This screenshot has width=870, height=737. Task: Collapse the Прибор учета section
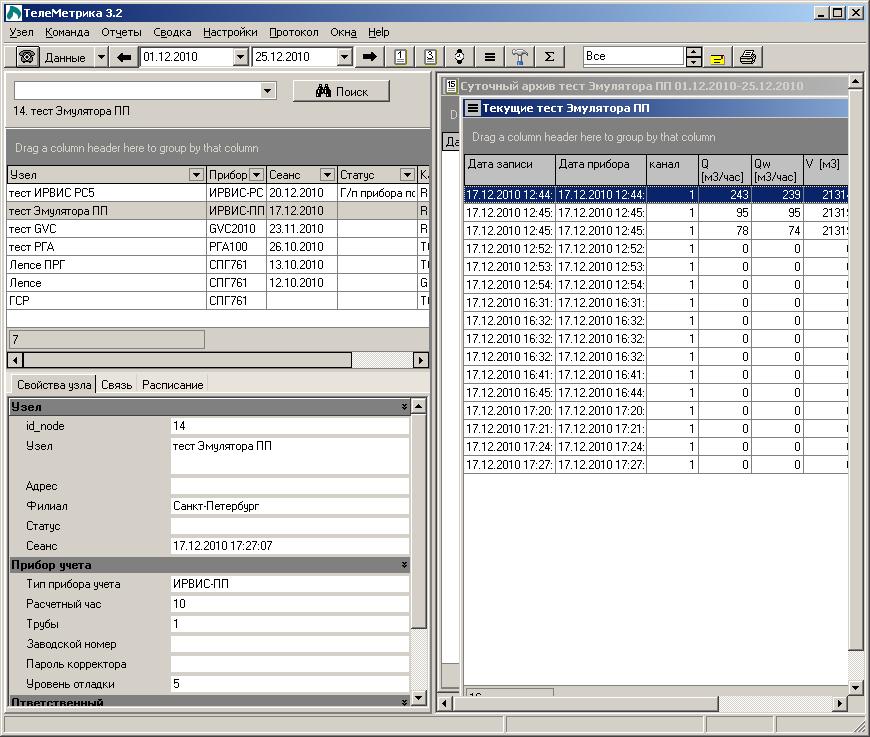point(404,565)
